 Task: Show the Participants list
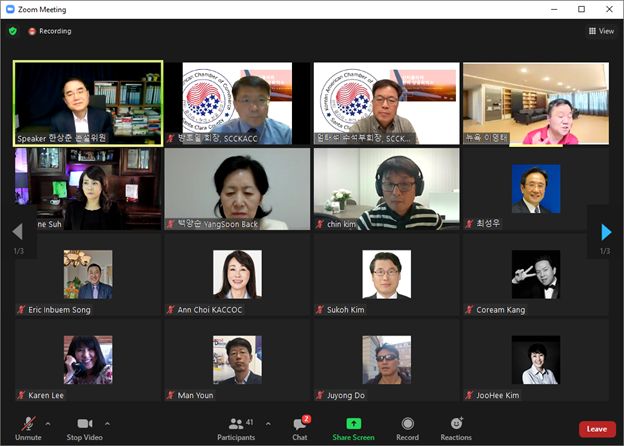click(236, 427)
